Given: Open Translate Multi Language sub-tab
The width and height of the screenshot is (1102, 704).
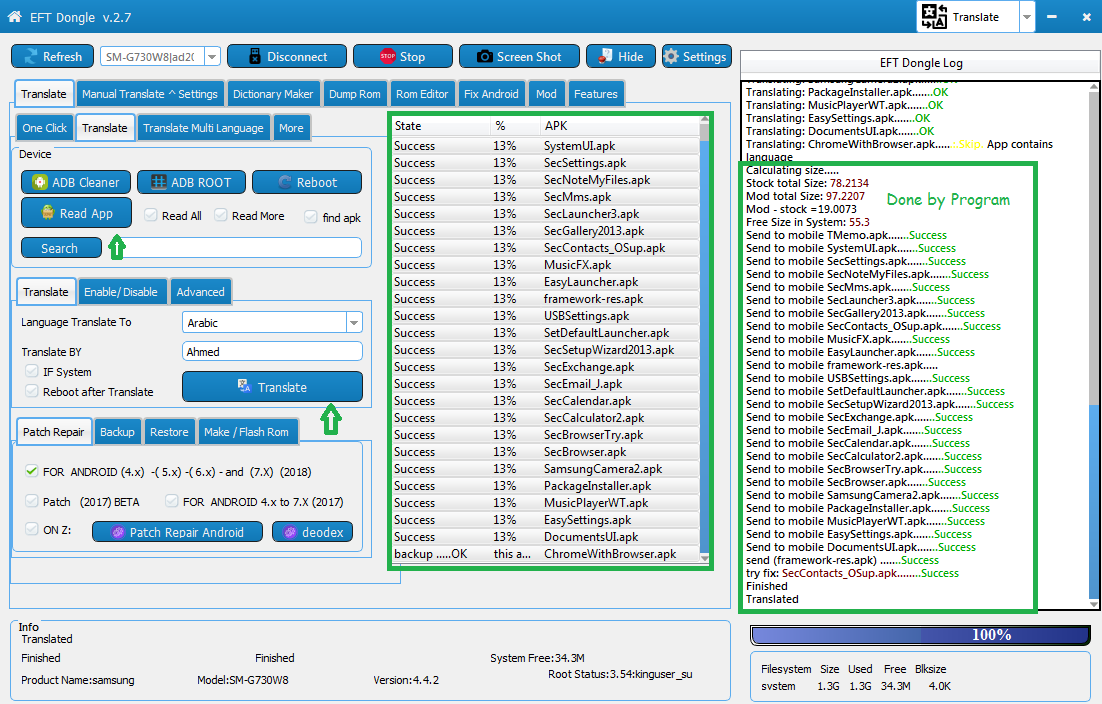Looking at the screenshot, I should pyautogui.click(x=203, y=128).
